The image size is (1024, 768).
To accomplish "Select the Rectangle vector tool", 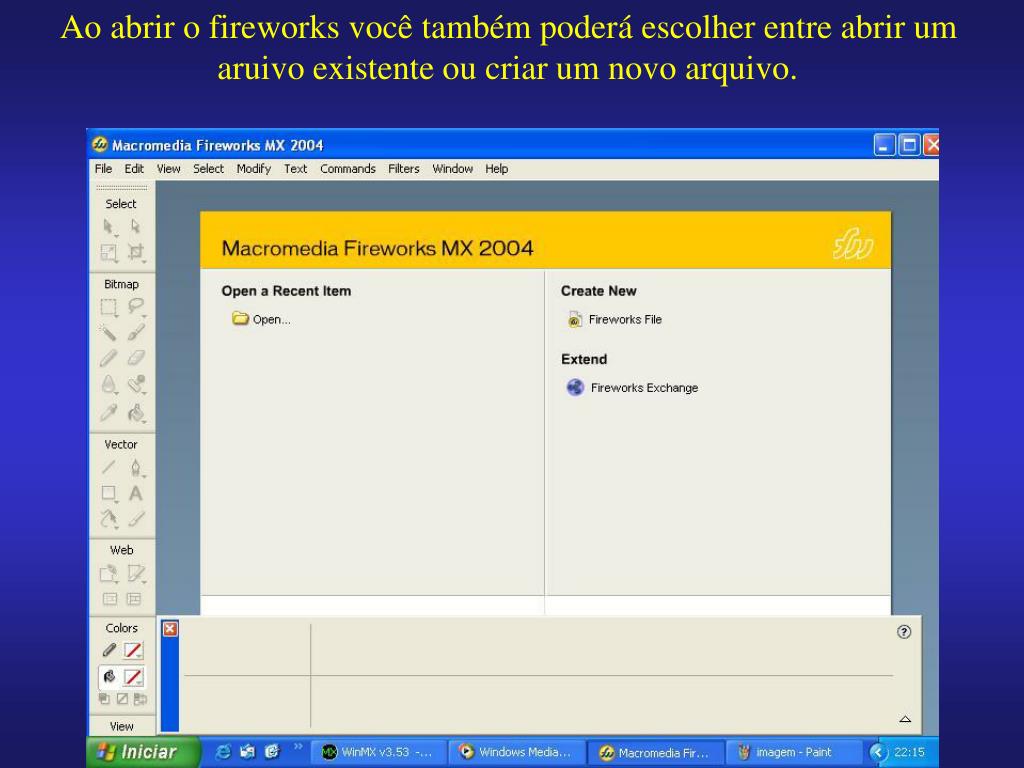I will tap(109, 493).
